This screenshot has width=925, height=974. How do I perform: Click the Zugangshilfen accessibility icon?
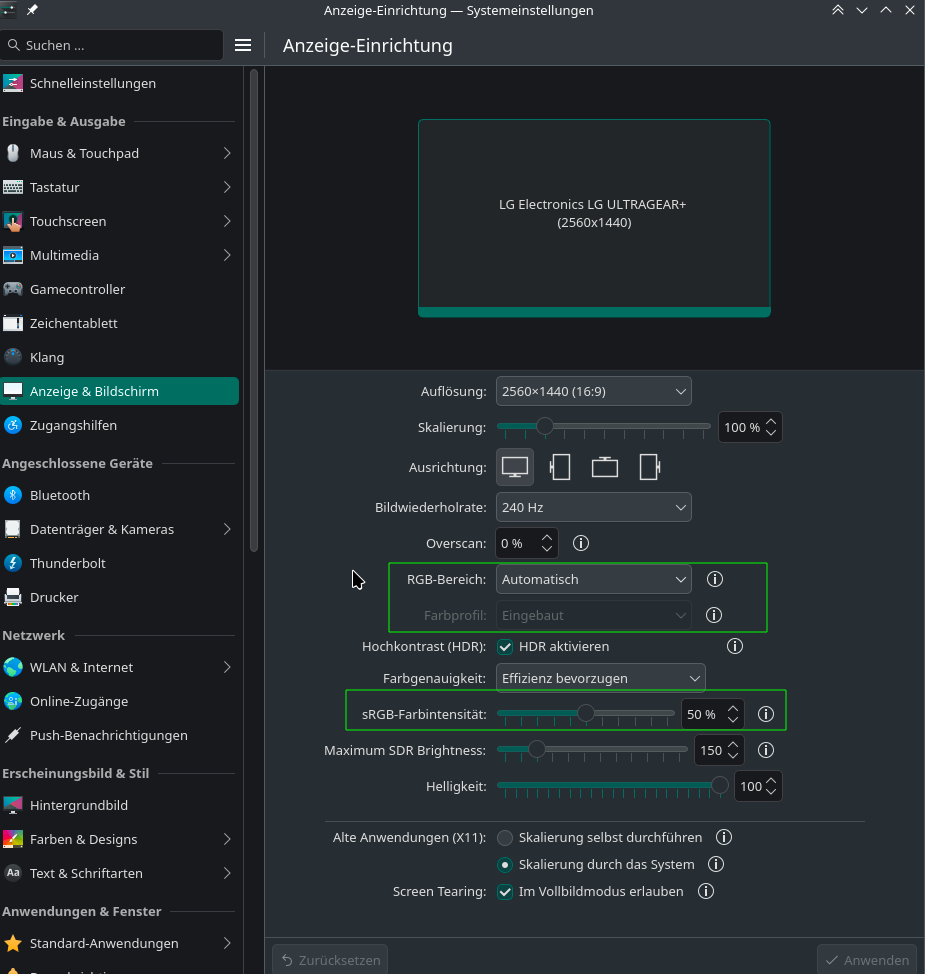(x=12, y=426)
